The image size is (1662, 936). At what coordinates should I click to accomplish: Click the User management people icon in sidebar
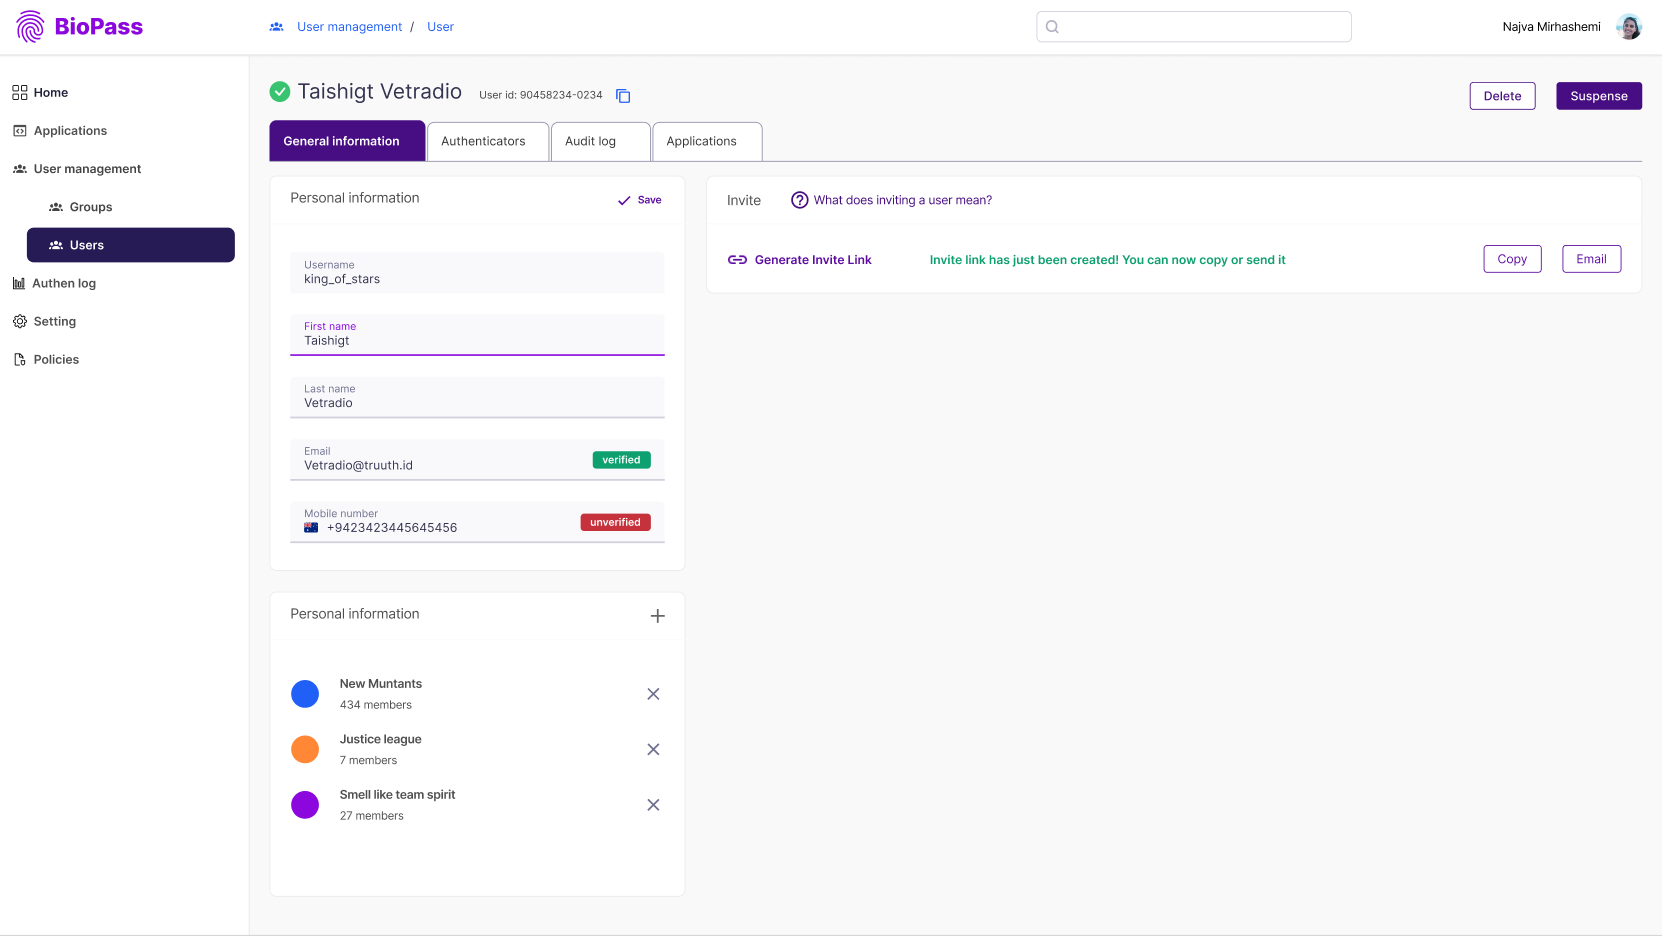[20, 169]
